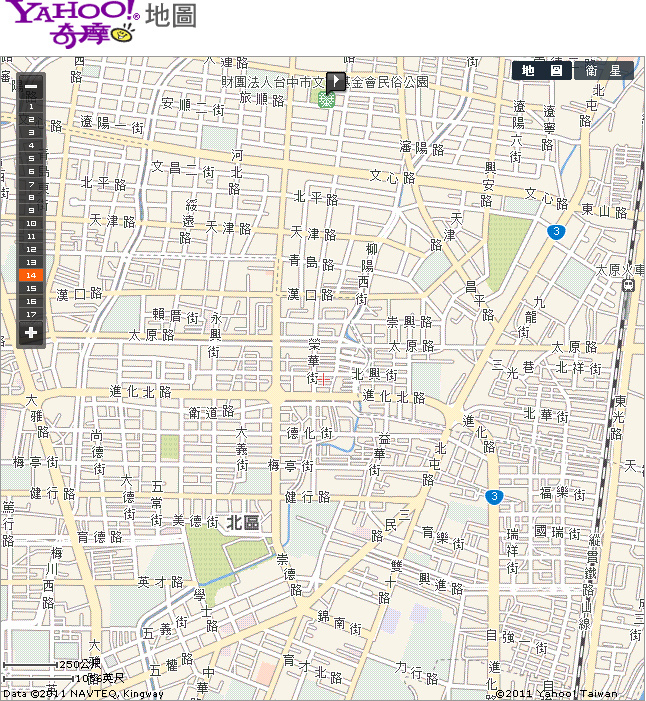Click the 旅順路 street label

click(262, 98)
